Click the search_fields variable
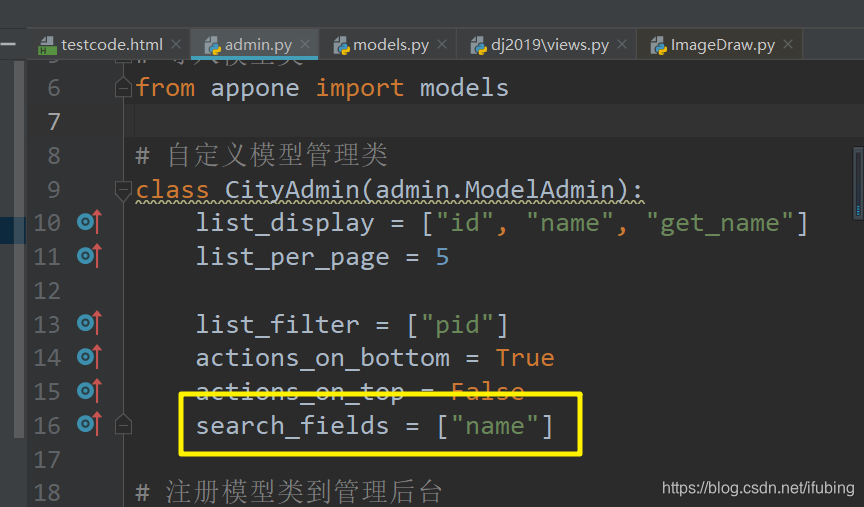864x507 pixels. coord(292,426)
